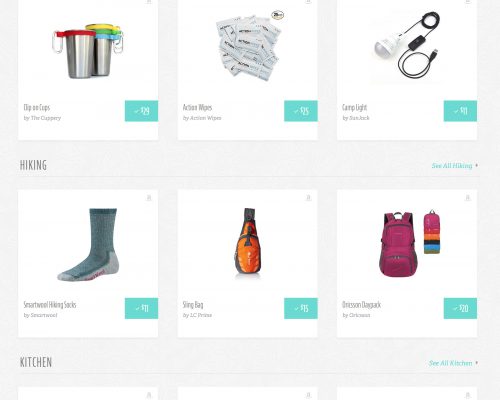The height and width of the screenshot is (400, 500).
Task: Open the See All Hiking link
Action: coord(452,166)
